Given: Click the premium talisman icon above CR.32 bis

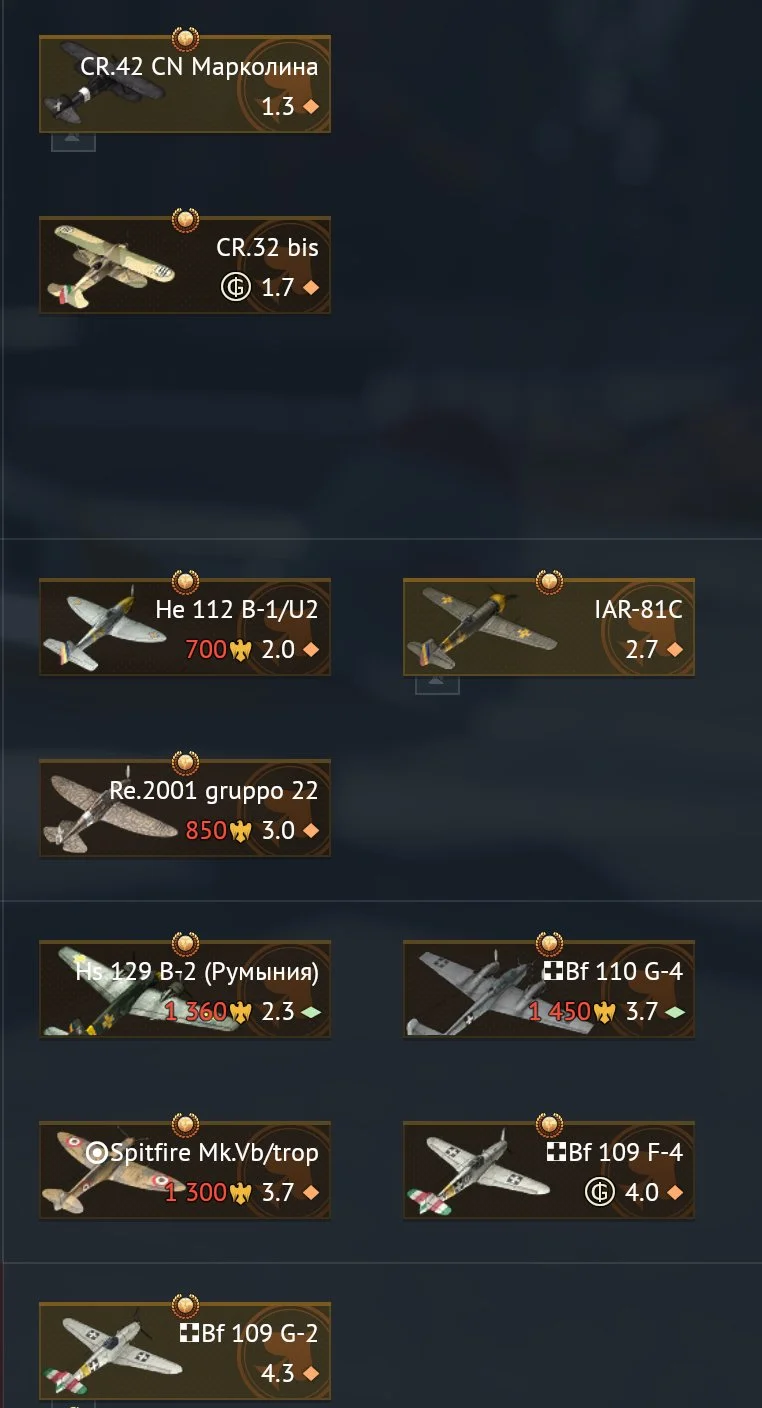Looking at the screenshot, I should pos(185,219).
